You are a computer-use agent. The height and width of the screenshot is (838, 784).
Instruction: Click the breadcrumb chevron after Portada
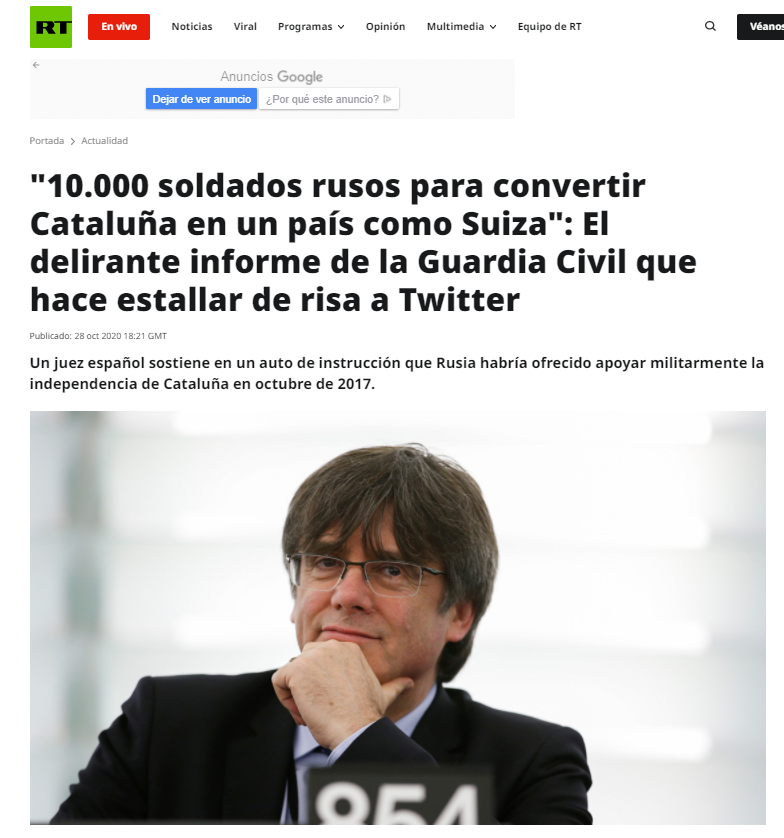click(73, 142)
